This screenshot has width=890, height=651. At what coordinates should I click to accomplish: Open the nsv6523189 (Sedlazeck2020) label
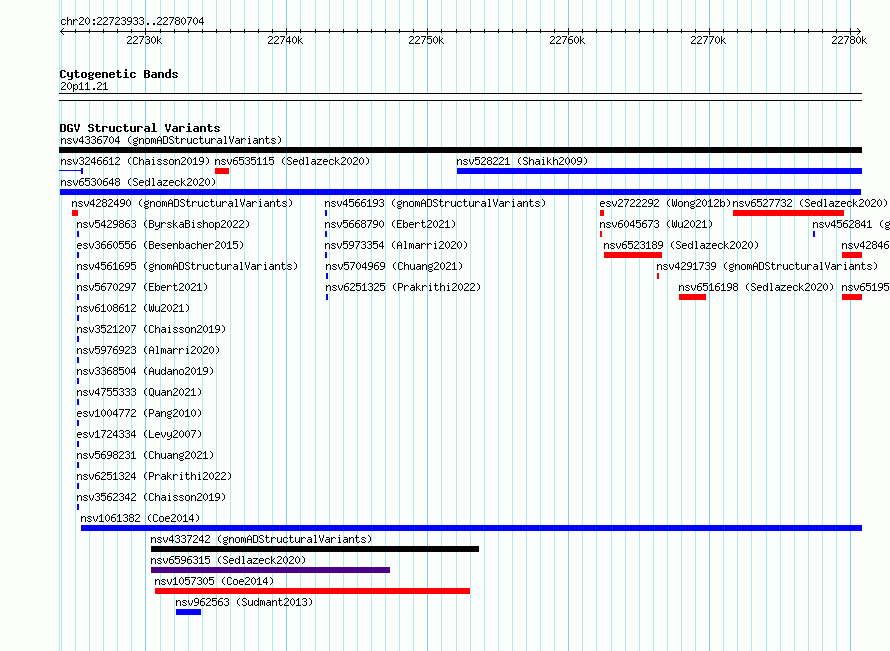(681, 245)
